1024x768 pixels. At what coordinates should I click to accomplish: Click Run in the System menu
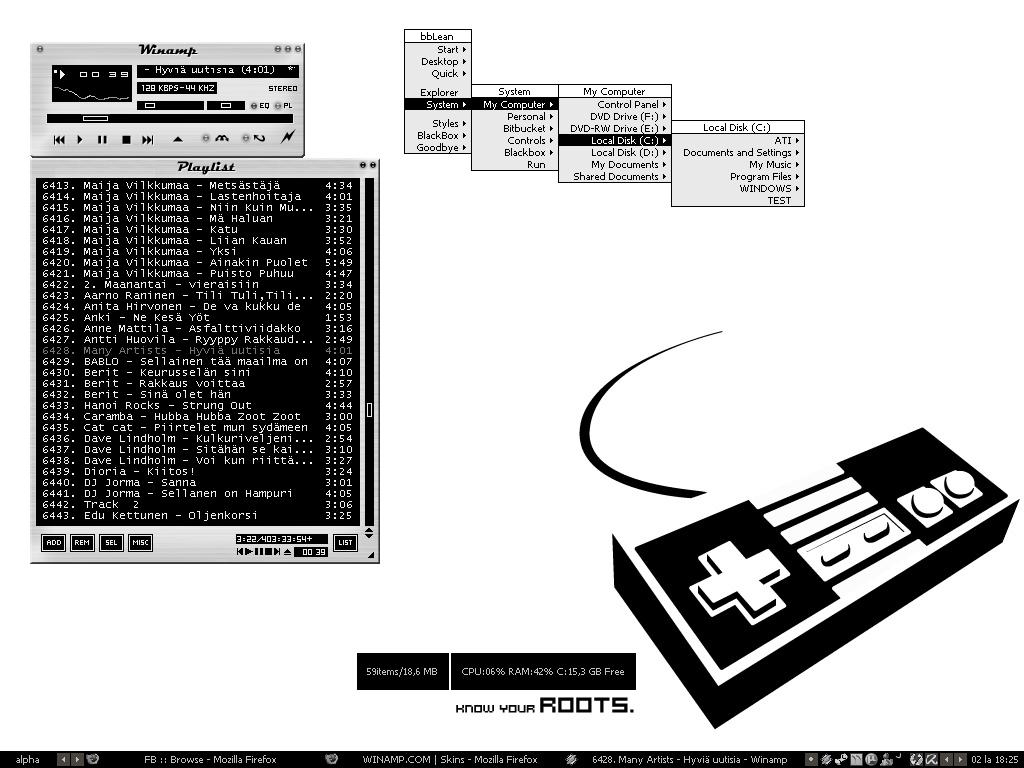pos(515,165)
